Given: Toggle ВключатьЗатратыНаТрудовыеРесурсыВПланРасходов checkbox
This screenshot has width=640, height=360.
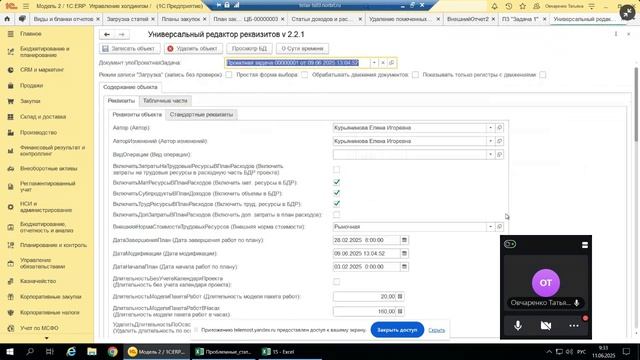Looking at the screenshot, I should (x=336, y=169).
